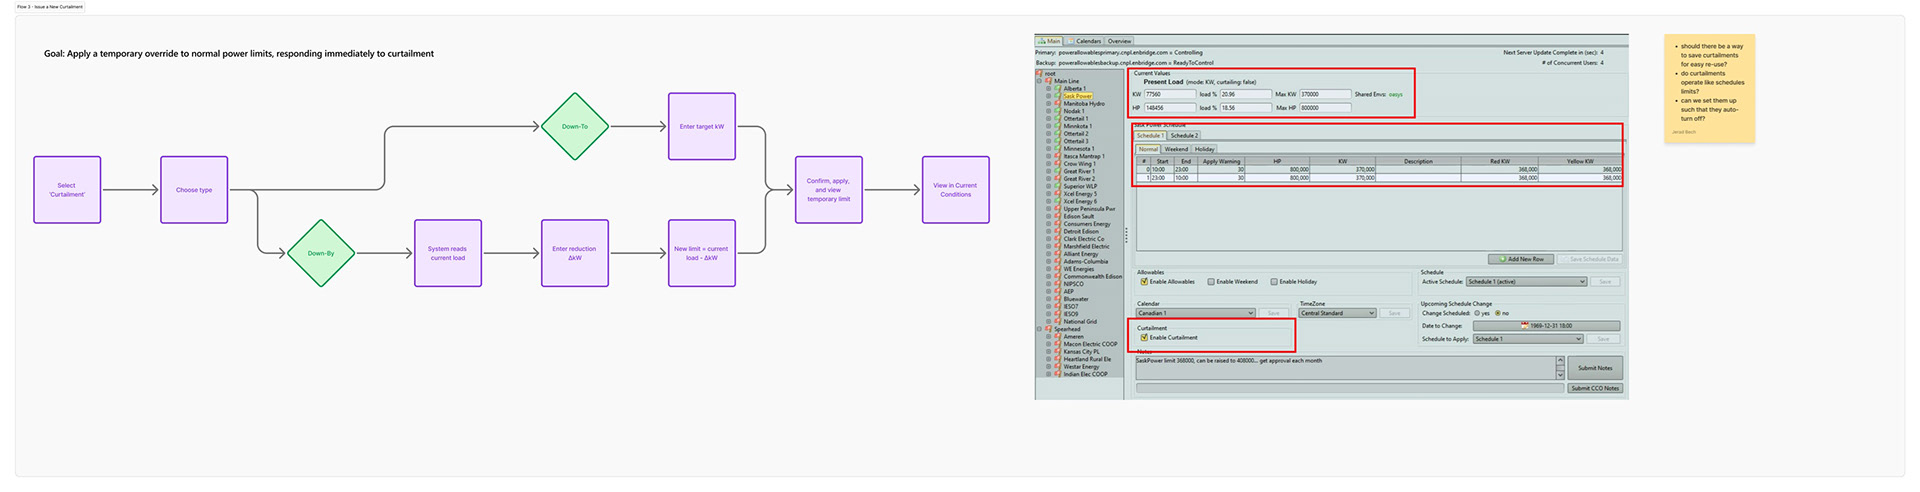Click the Add New Row button
The width and height of the screenshot is (1920, 492).
pyautogui.click(x=1521, y=259)
